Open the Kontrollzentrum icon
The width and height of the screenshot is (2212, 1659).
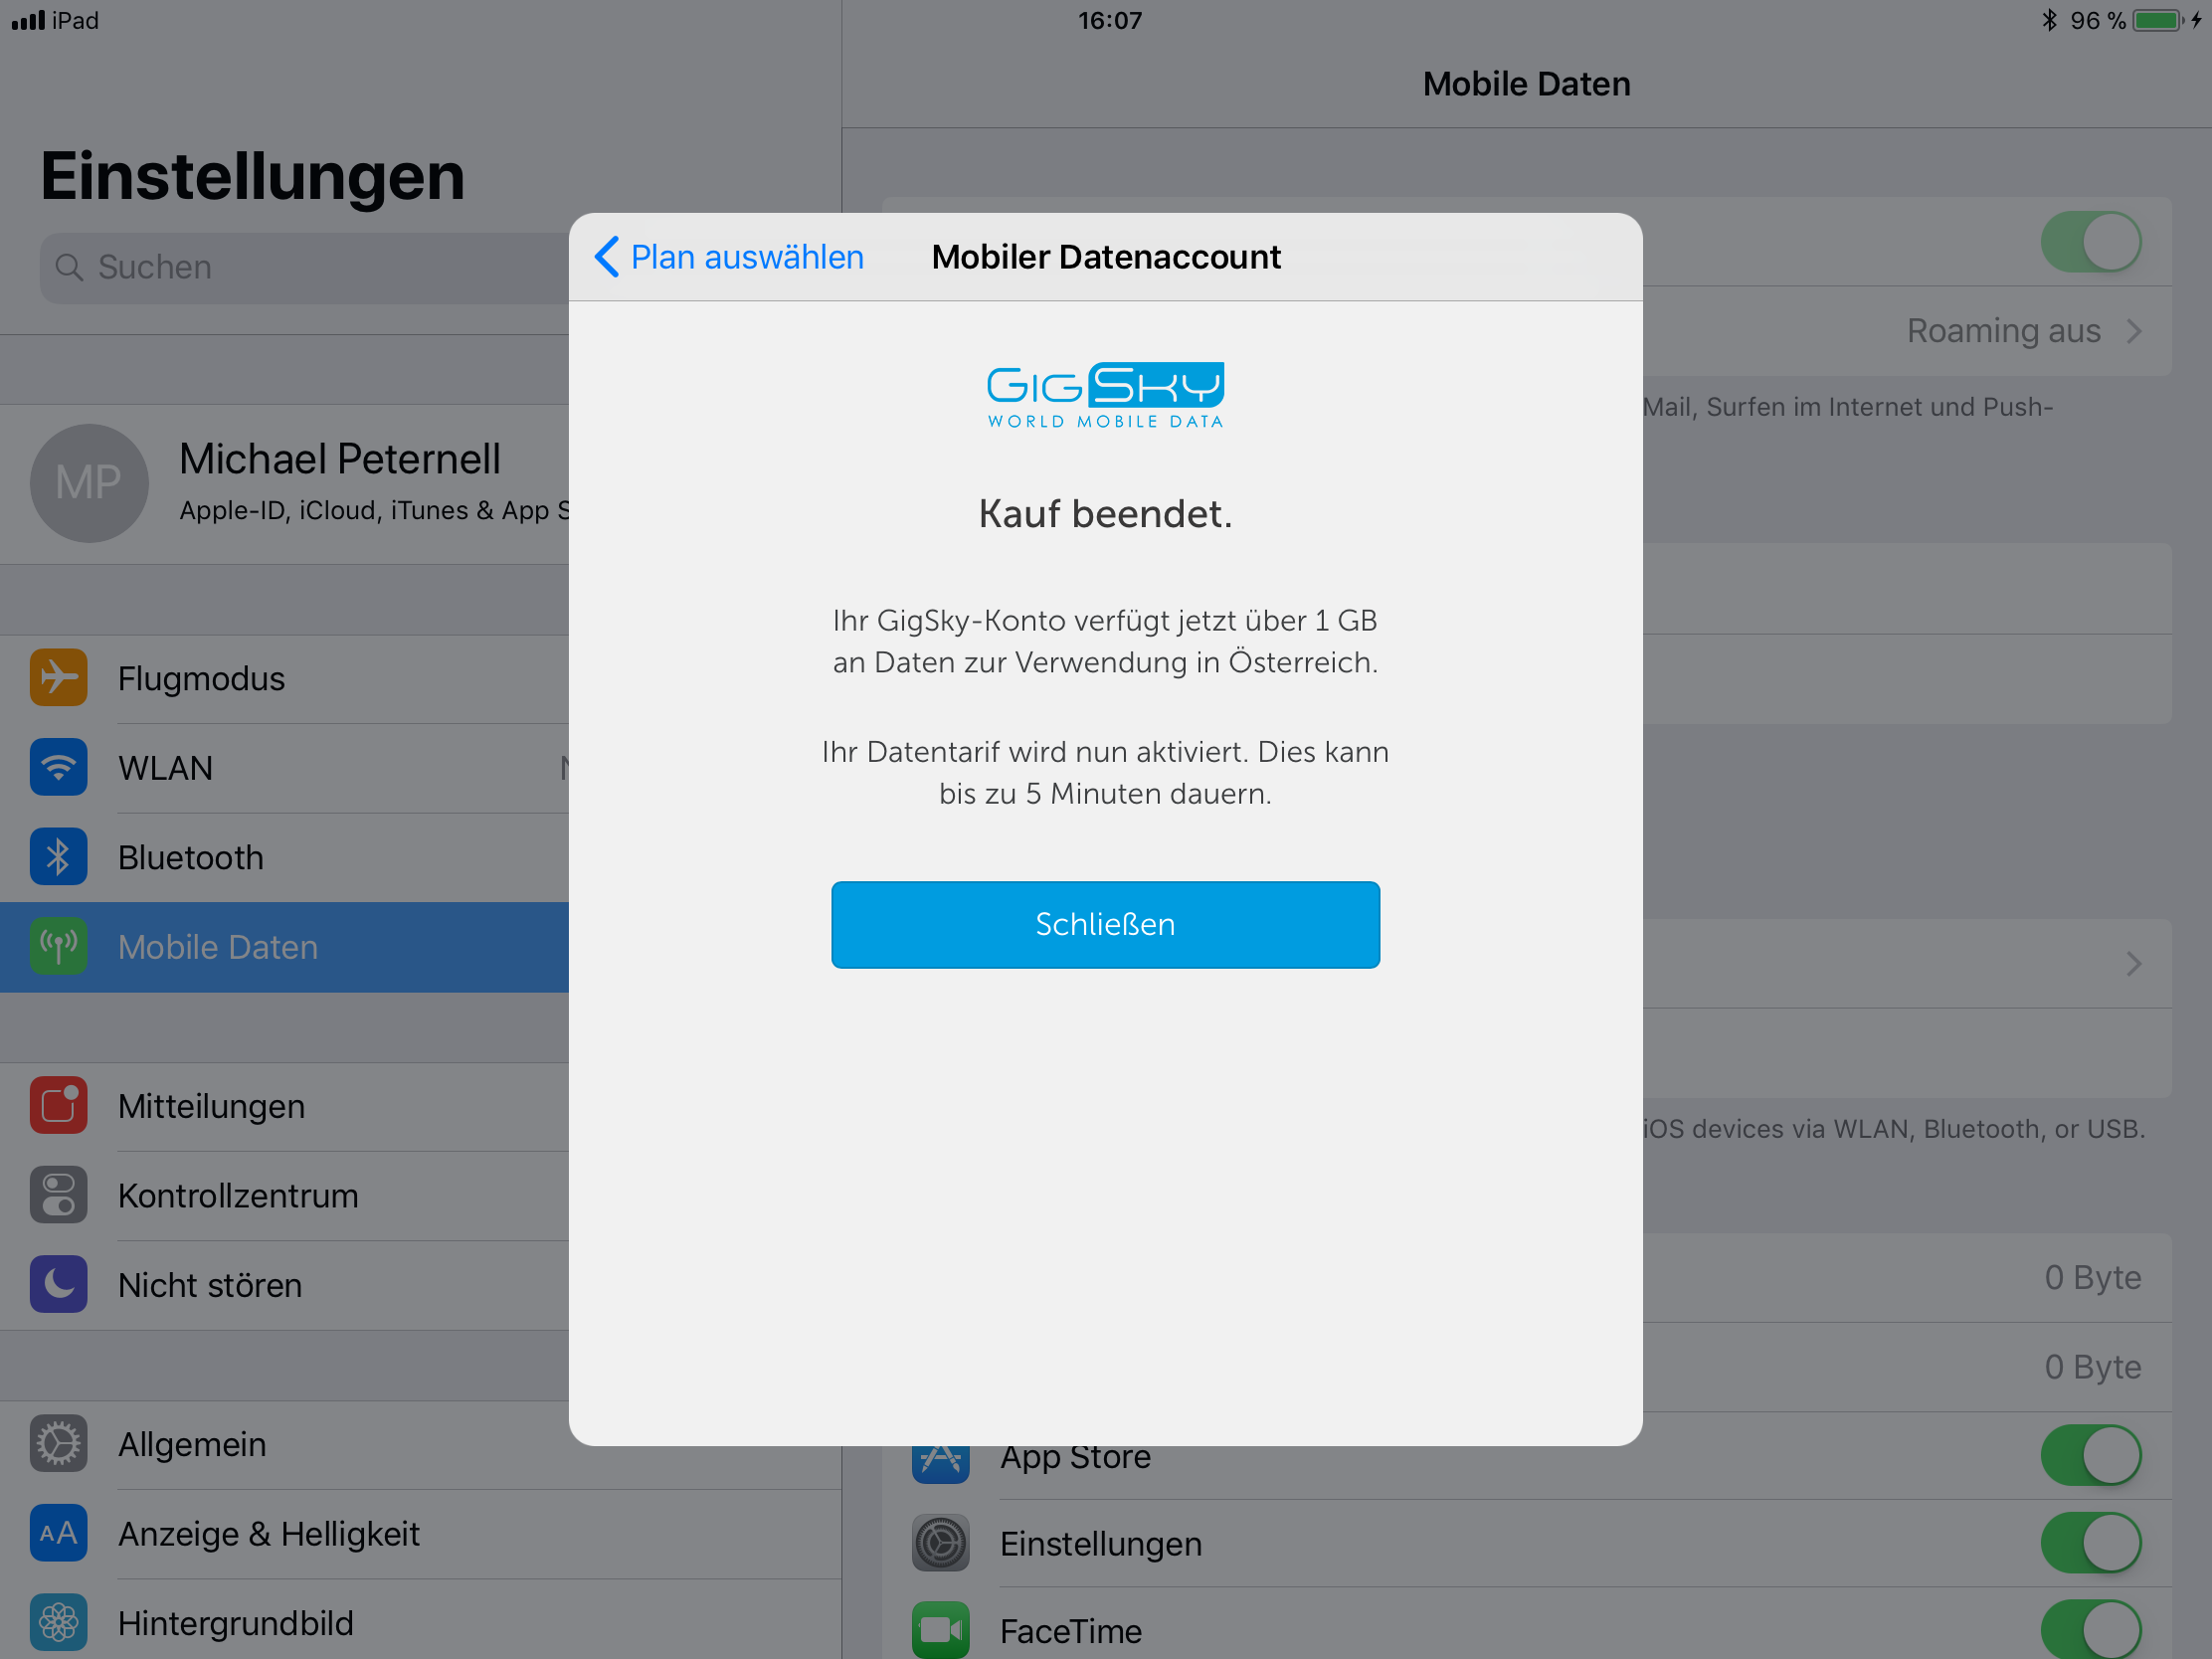point(58,1195)
